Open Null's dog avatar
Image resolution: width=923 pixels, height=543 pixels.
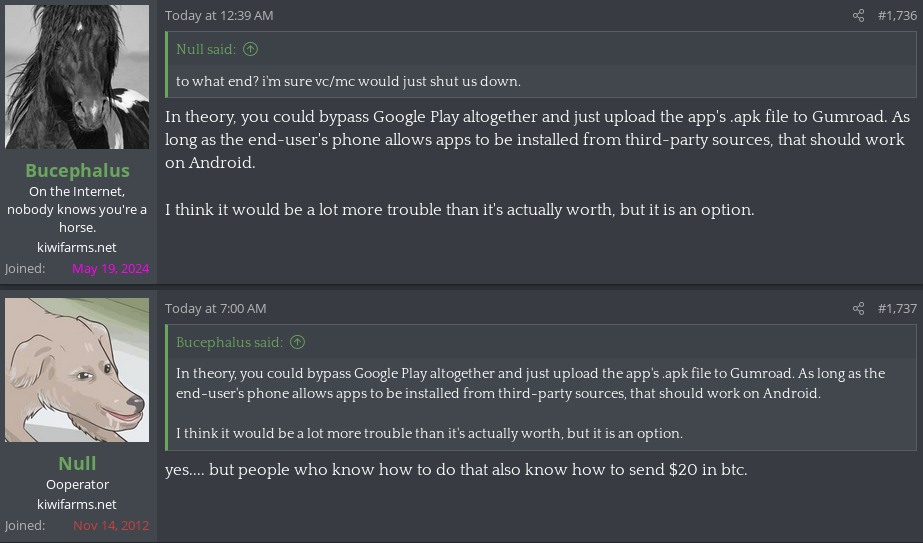point(77,370)
